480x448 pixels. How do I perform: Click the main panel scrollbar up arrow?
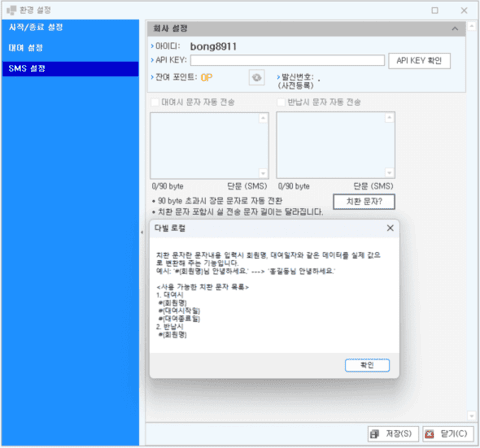click(x=472, y=26)
